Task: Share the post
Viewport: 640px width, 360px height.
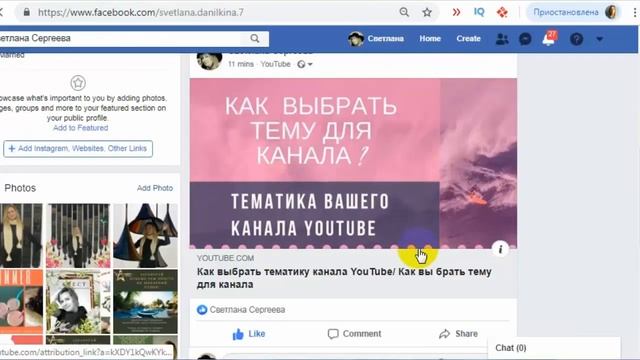Action: tap(458, 334)
